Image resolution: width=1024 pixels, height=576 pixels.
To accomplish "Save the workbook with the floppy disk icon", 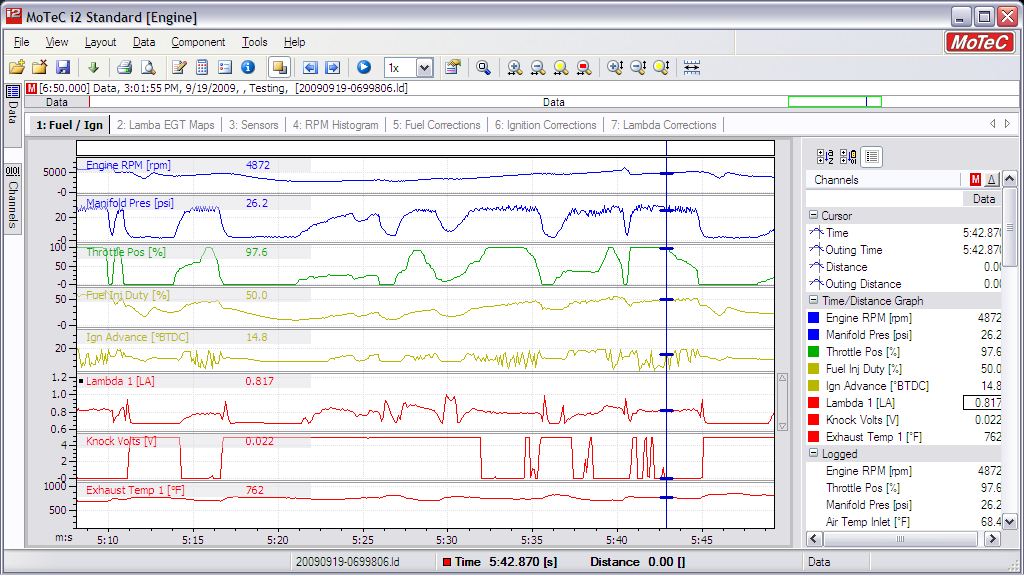I will [x=63, y=67].
